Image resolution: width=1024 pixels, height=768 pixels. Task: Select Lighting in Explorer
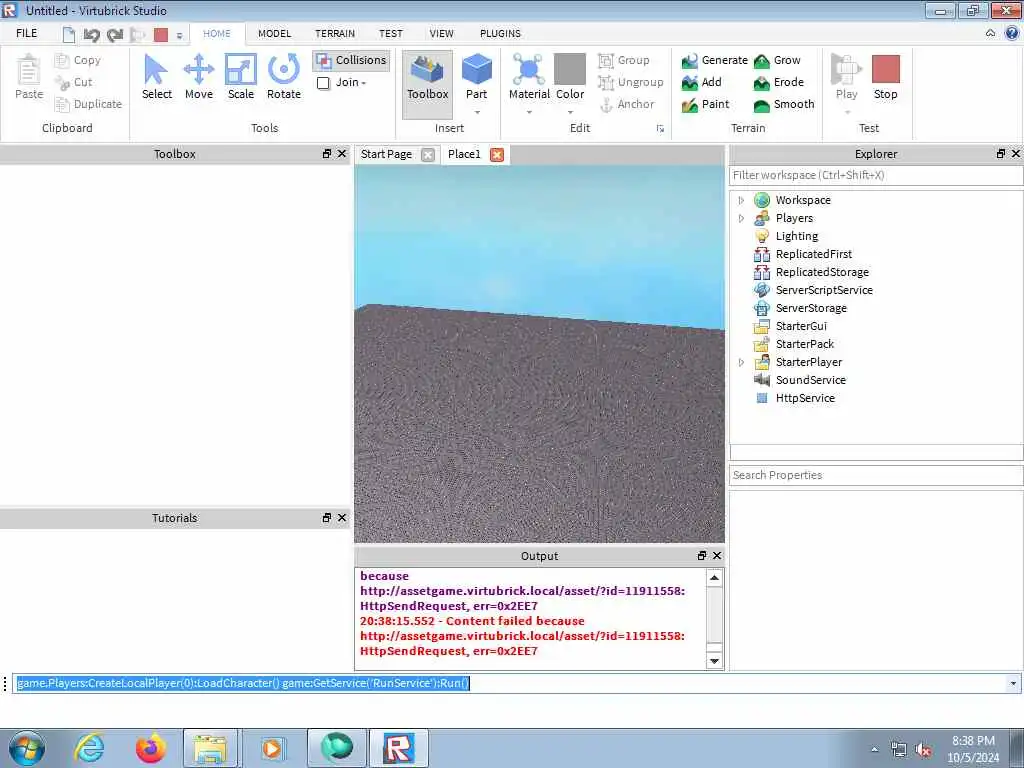[x=797, y=236]
